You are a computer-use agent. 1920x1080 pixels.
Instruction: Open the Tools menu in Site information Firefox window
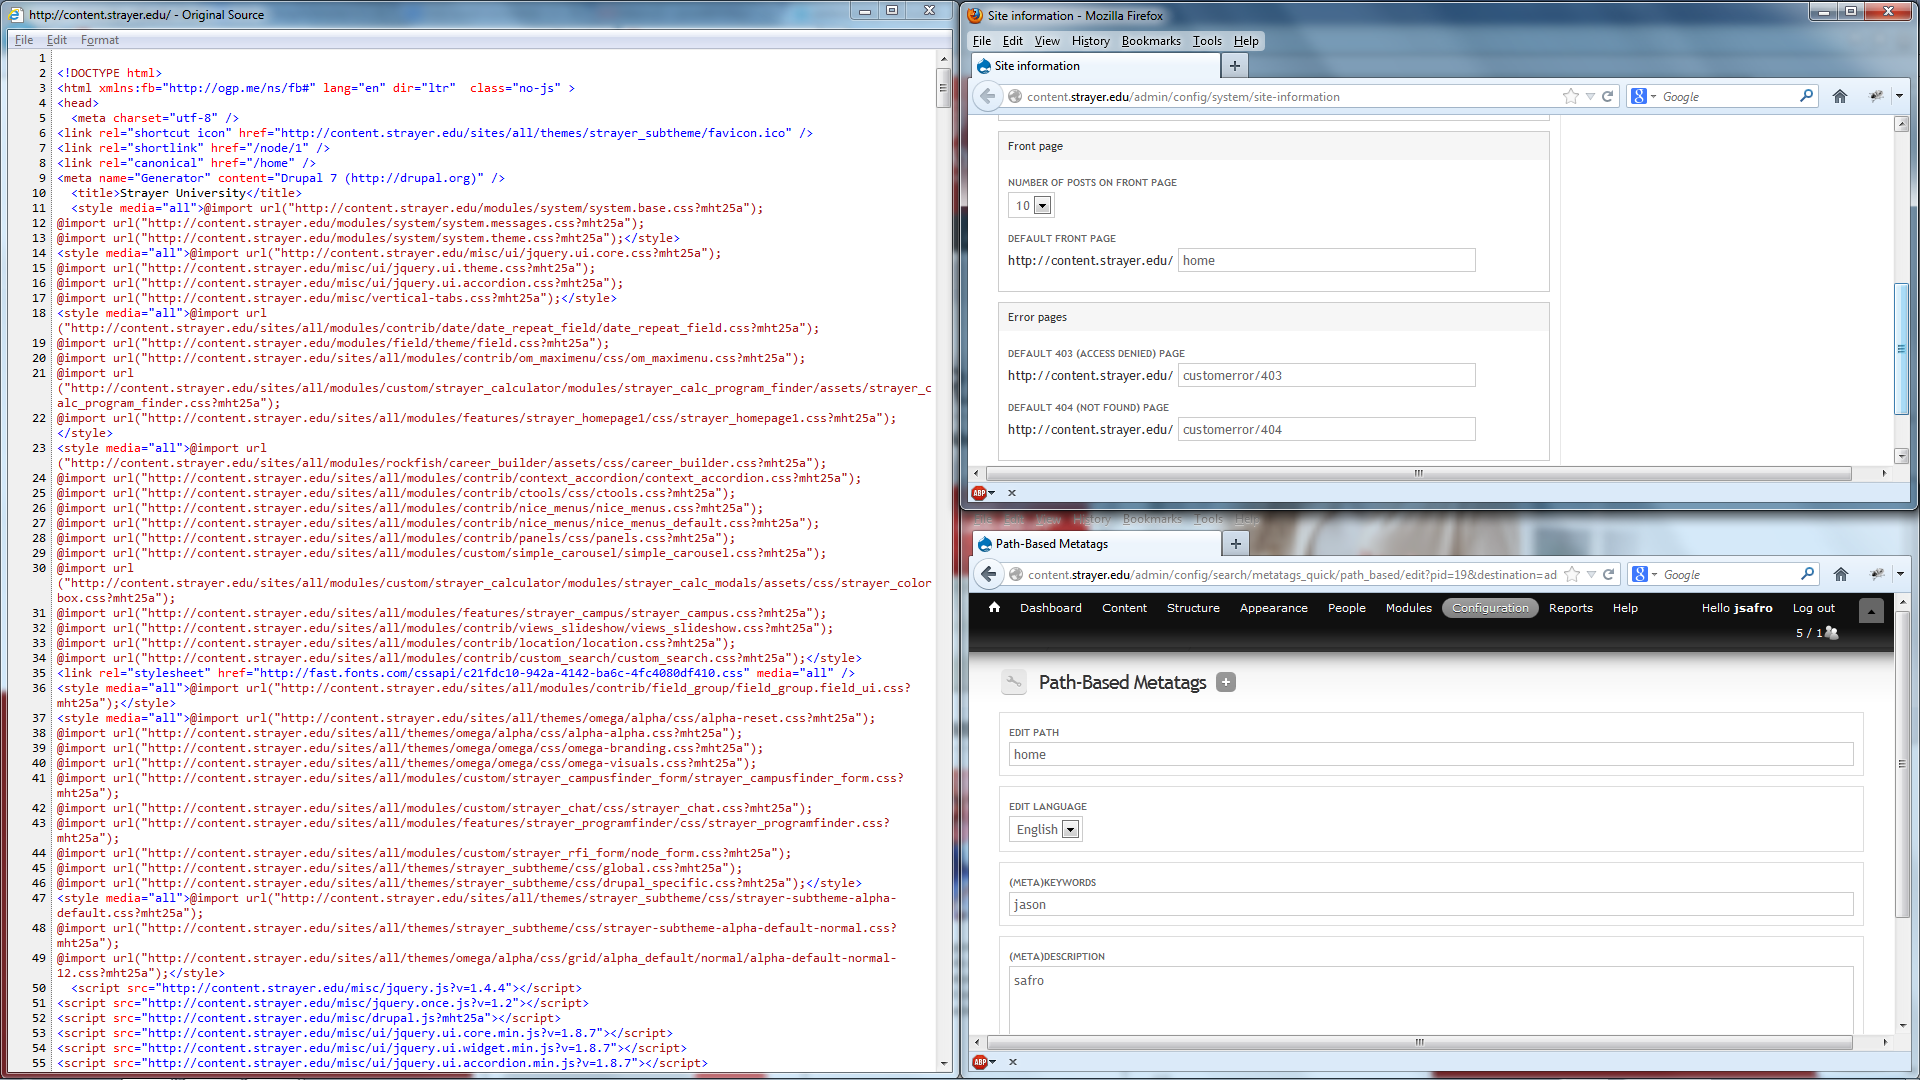tap(1207, 41)
